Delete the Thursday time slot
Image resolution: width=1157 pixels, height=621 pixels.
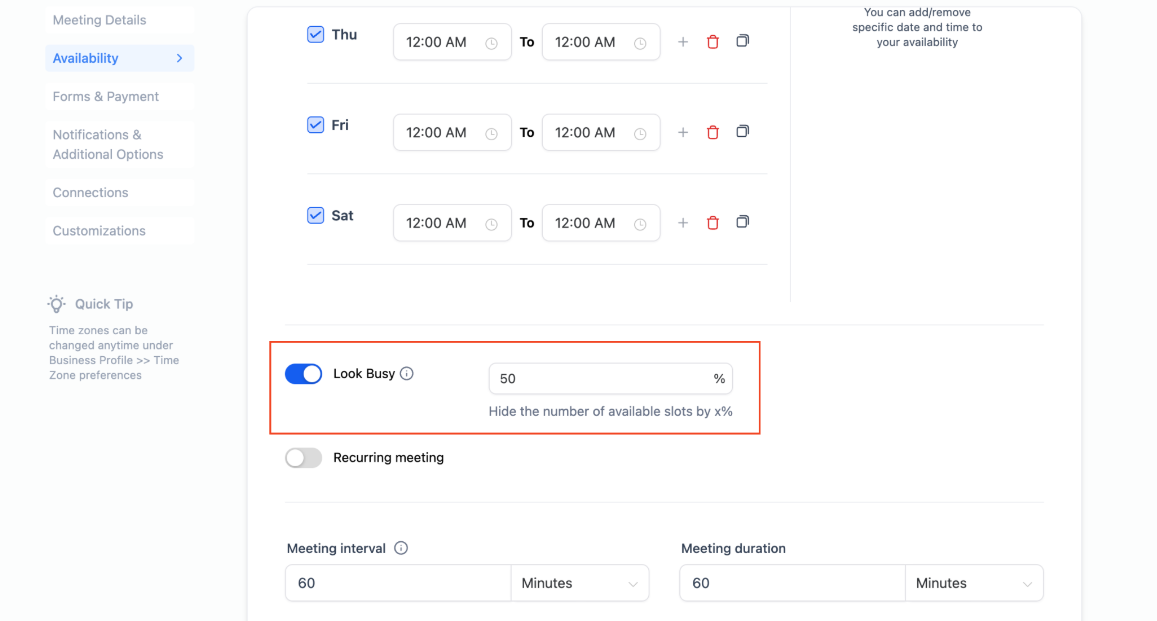[x=713, y=42]
